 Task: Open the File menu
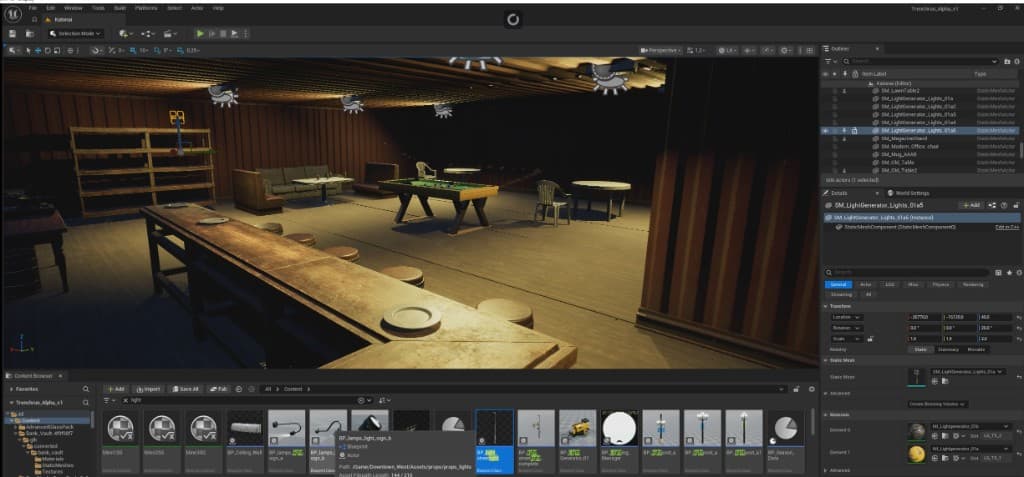[33, 8]
